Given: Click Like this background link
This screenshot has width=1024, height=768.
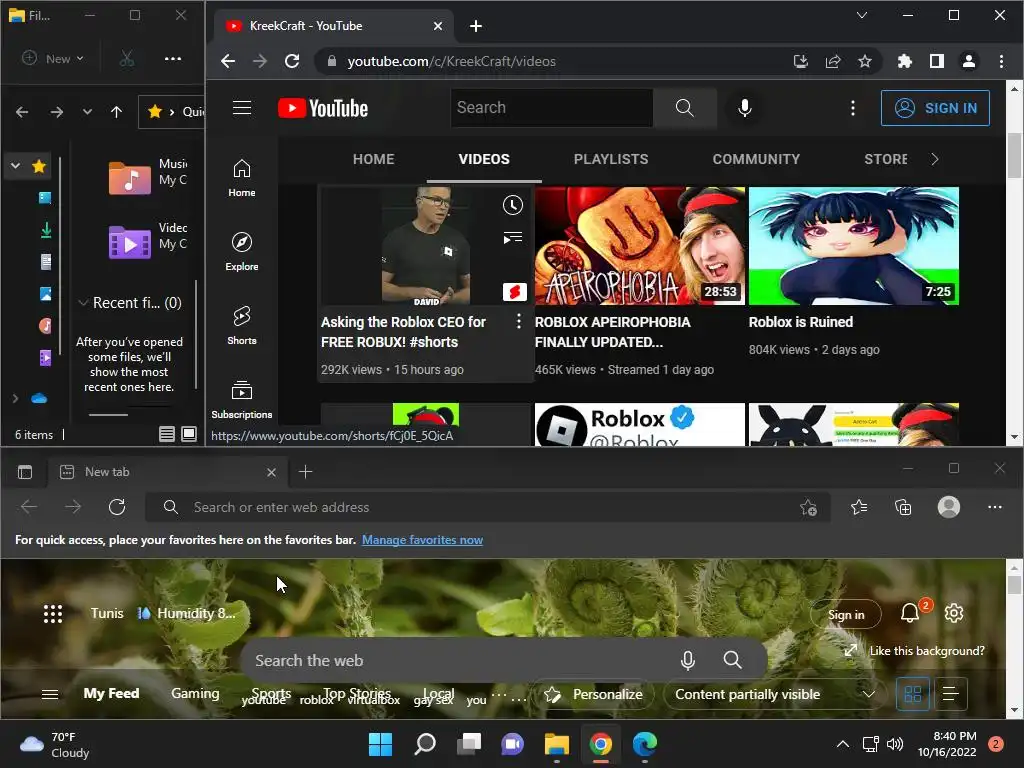Looking at the screenshot, I should (916, 650).
